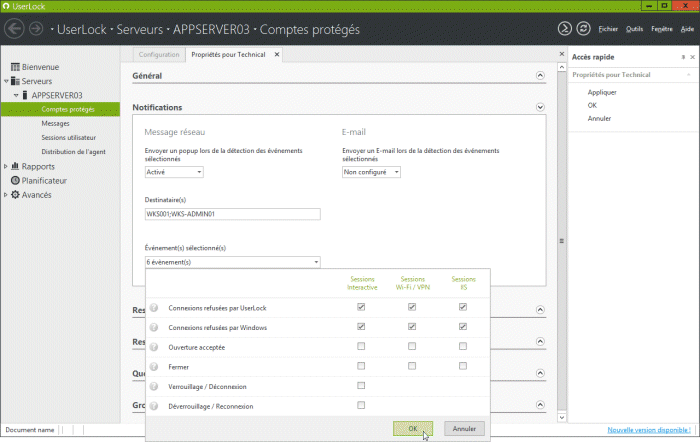Click help icon next to Déverrouillage / Reconnexion
Screen dimensions: 700x442
point(154,406)
